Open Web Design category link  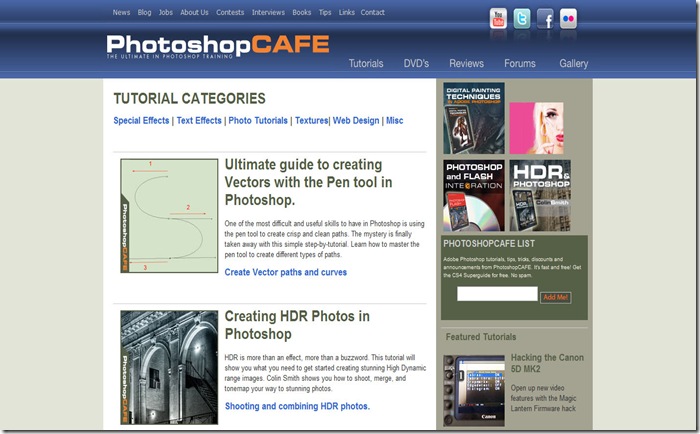356,121
